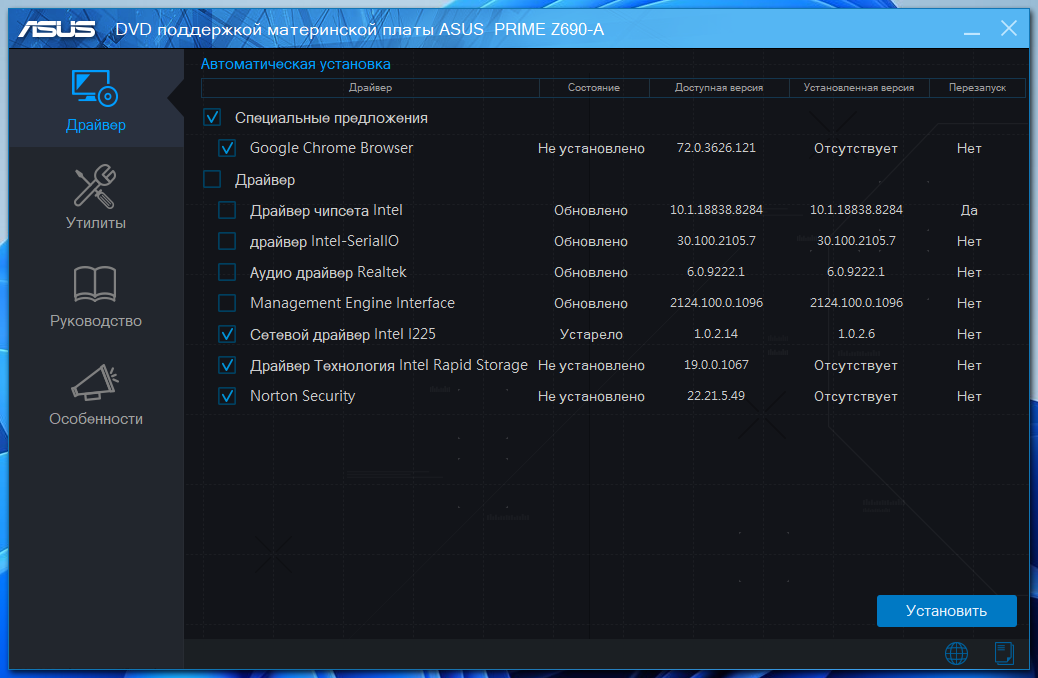This screenshot has width=1038, height=678.
Task: Click available version 19.0.0.1067
Action: coord(716,365)
